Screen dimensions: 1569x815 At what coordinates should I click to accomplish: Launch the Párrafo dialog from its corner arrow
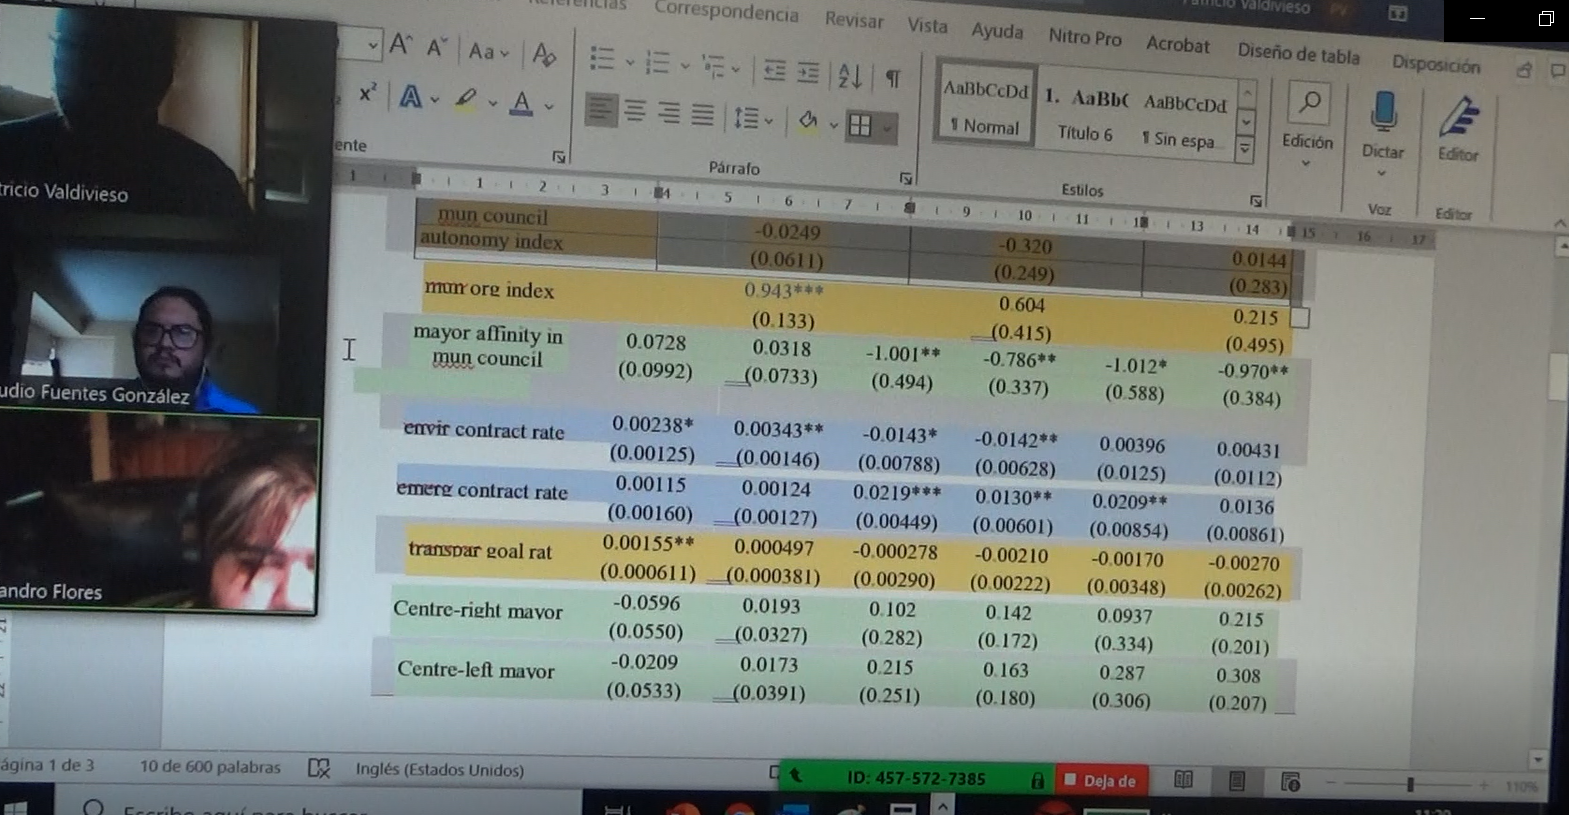pyautogui.click(x=905, y=178)
